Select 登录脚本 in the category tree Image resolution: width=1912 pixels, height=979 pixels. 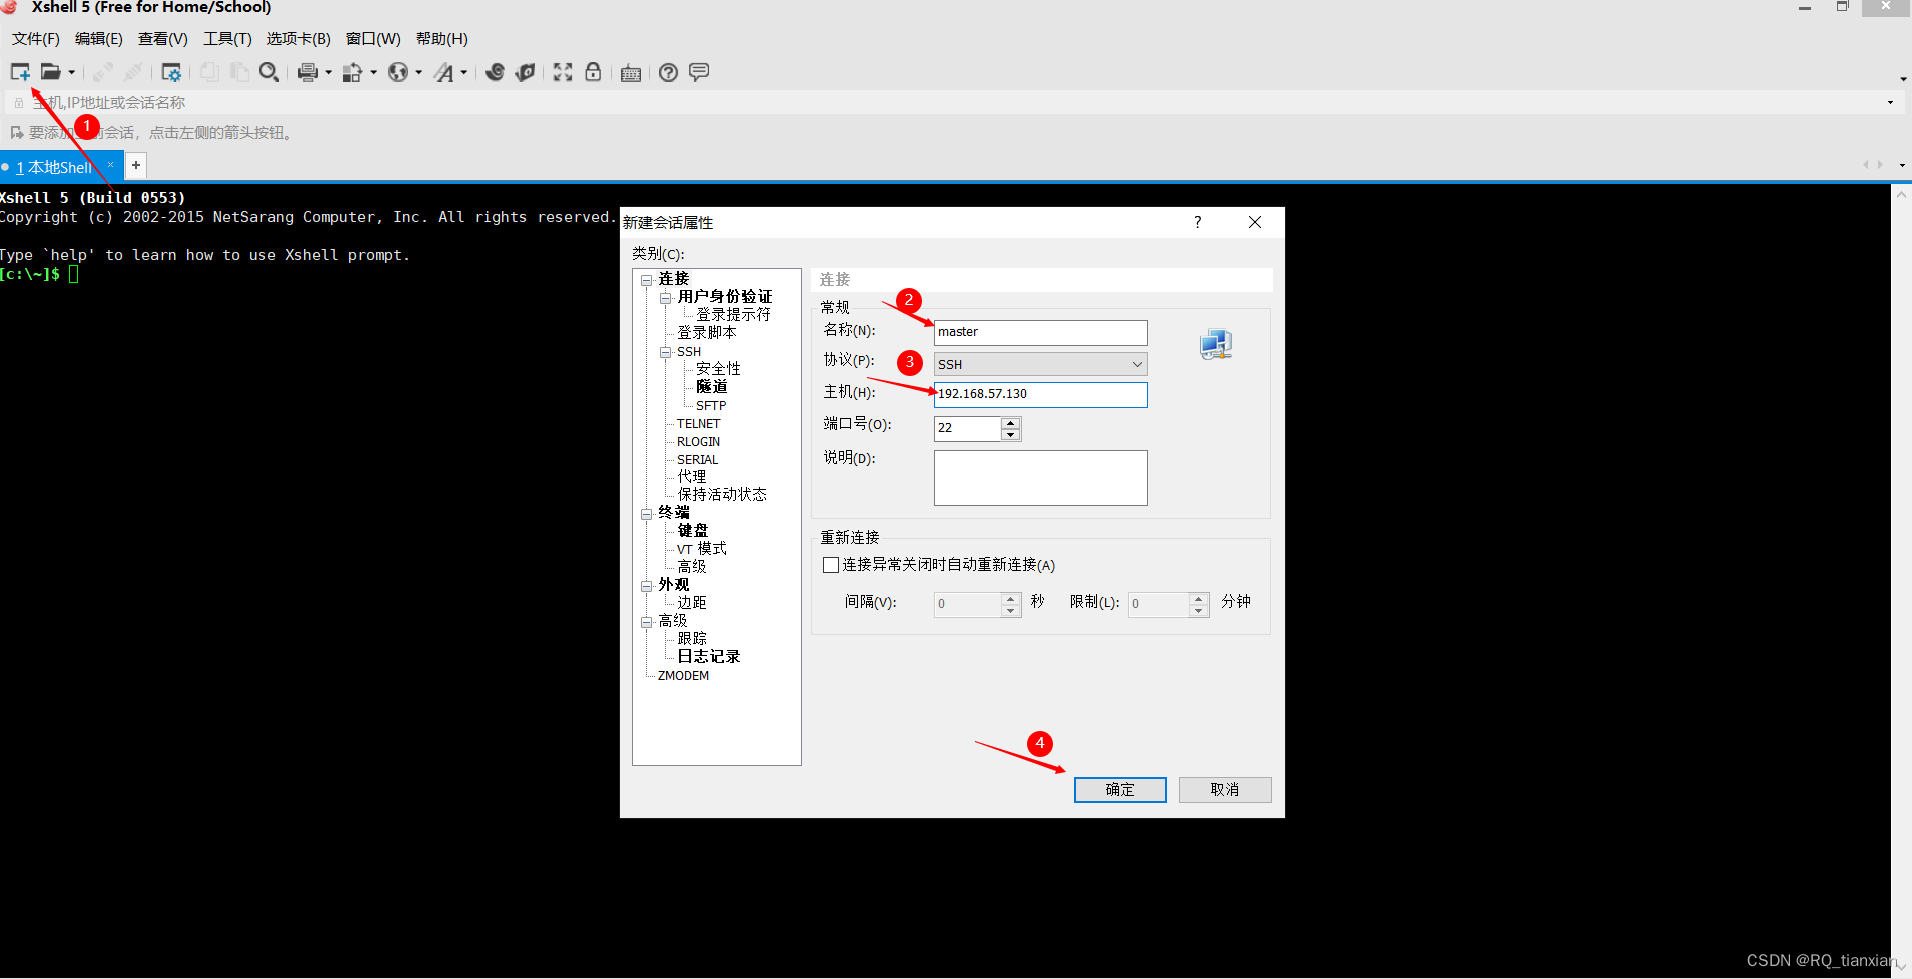pyautogui.click(x=706, y=333)
